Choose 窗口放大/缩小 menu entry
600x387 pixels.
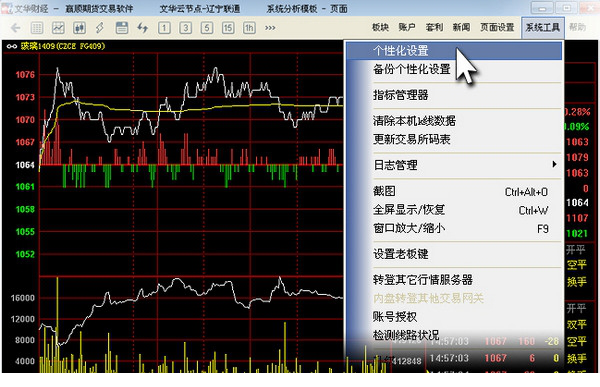point(454,229)
